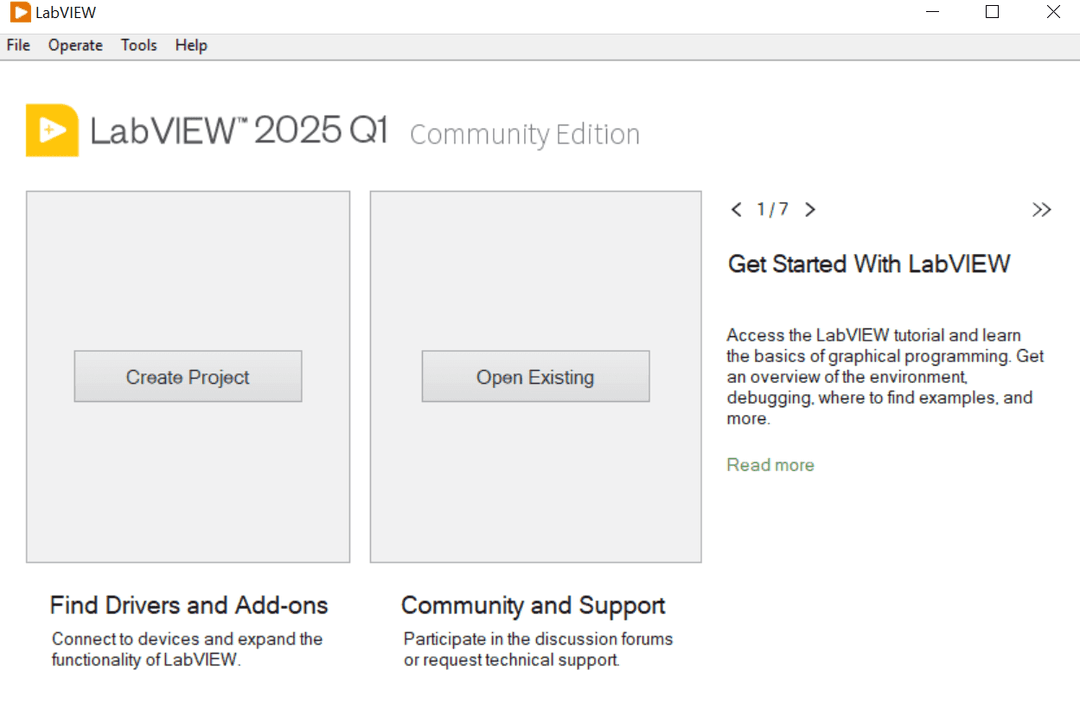Open the Tools menu
The height and width of the screenshot is (714, 1080).
[139, 45]
